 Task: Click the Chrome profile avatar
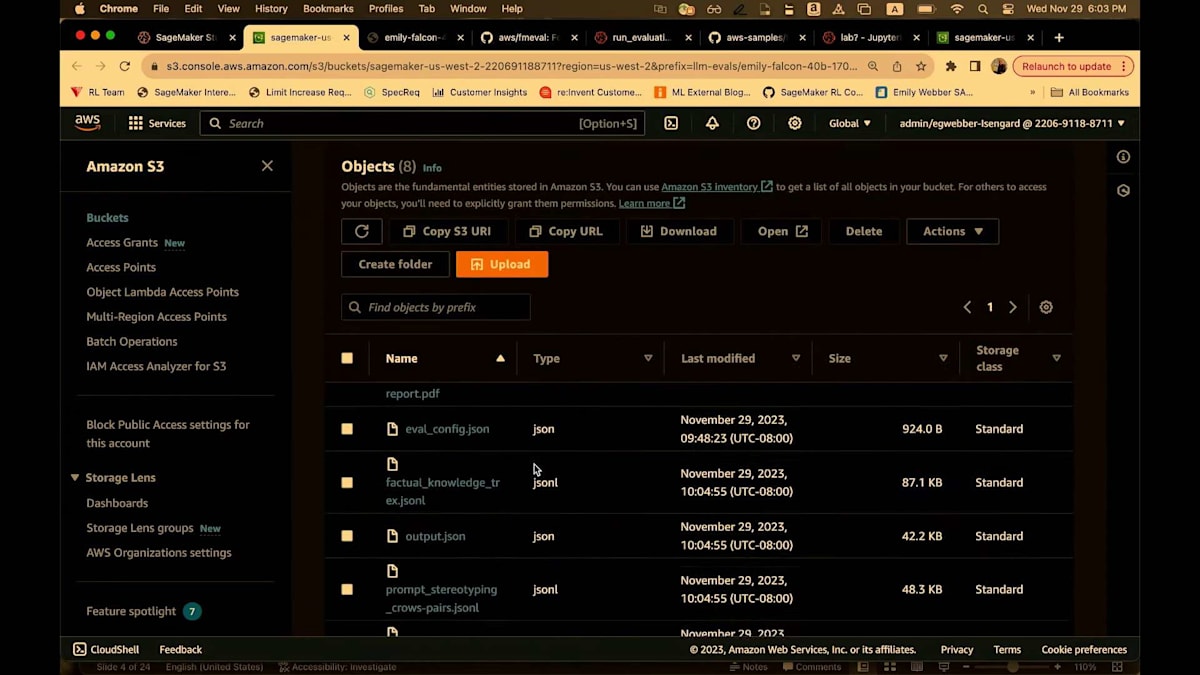tap(999, 66)
